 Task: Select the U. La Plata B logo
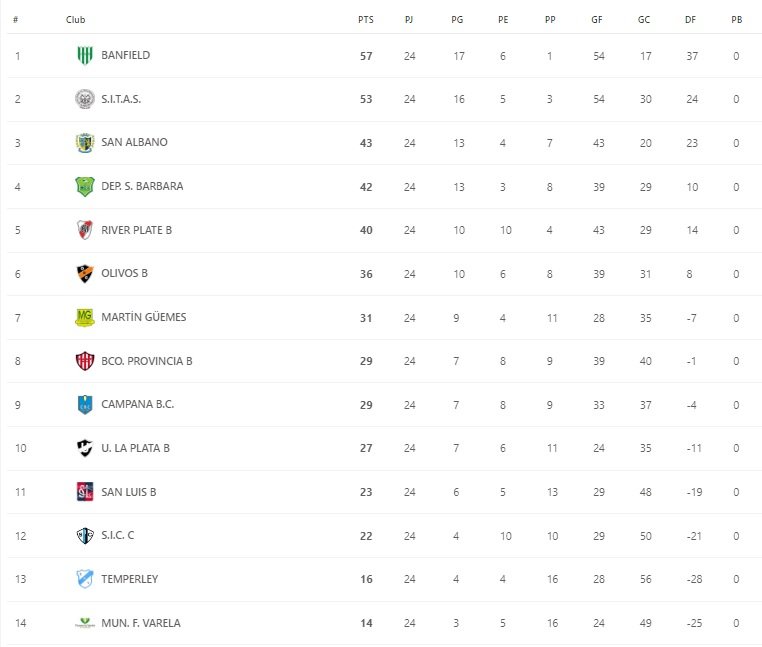tap(85, 448)
